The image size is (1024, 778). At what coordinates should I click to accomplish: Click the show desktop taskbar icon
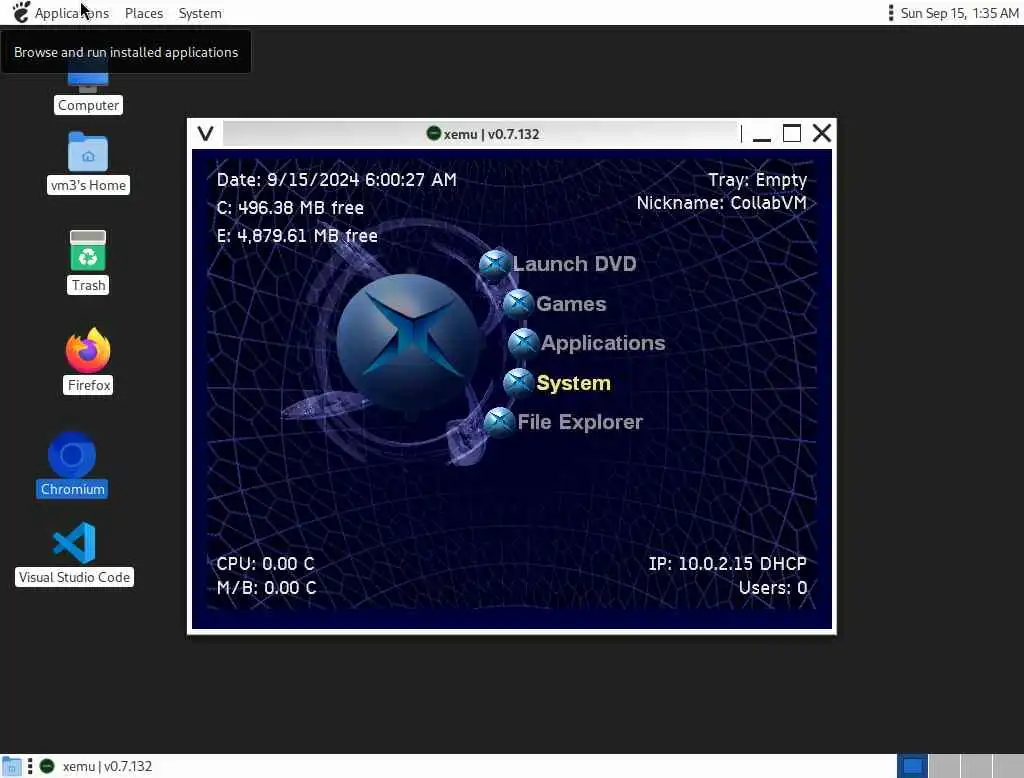coord(11,766)
